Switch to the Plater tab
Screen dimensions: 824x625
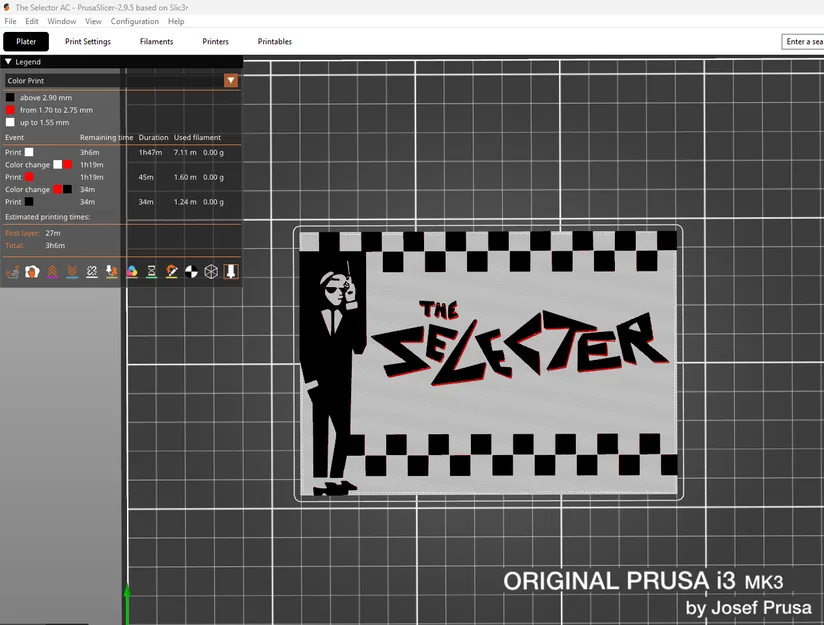26,42
